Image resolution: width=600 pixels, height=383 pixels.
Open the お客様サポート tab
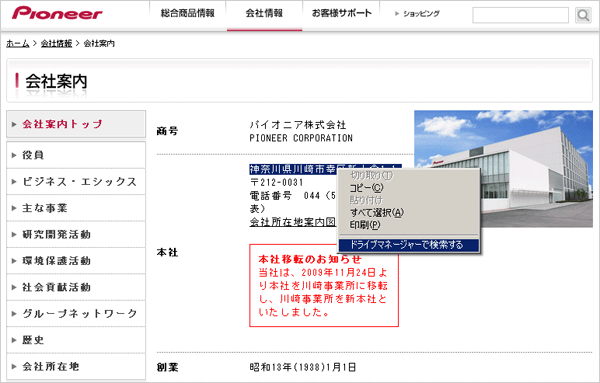click(x=341, y=13)
